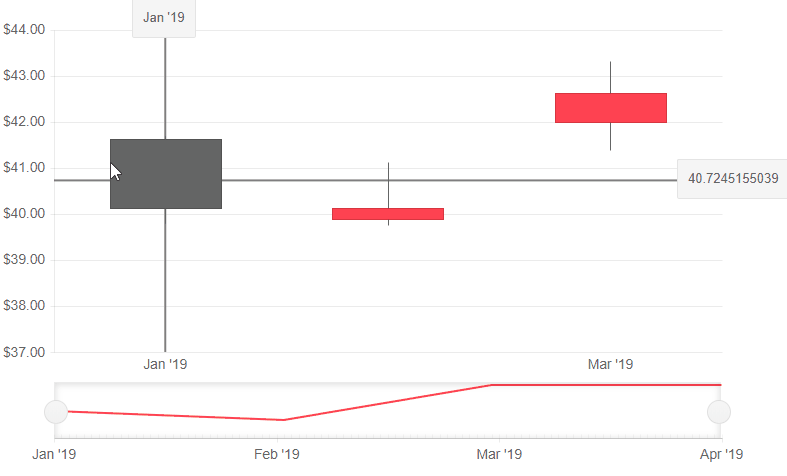Click the 40.7245155039 crosshair value label

coord(733,179)
